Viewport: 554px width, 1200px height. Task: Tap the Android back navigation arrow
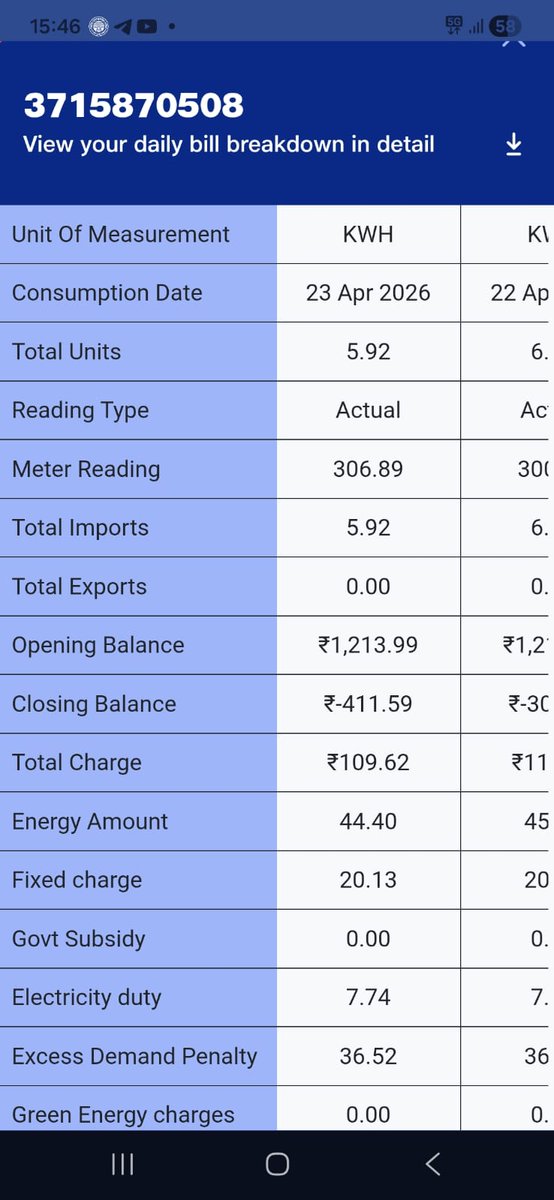click(x=433, y=1163)
